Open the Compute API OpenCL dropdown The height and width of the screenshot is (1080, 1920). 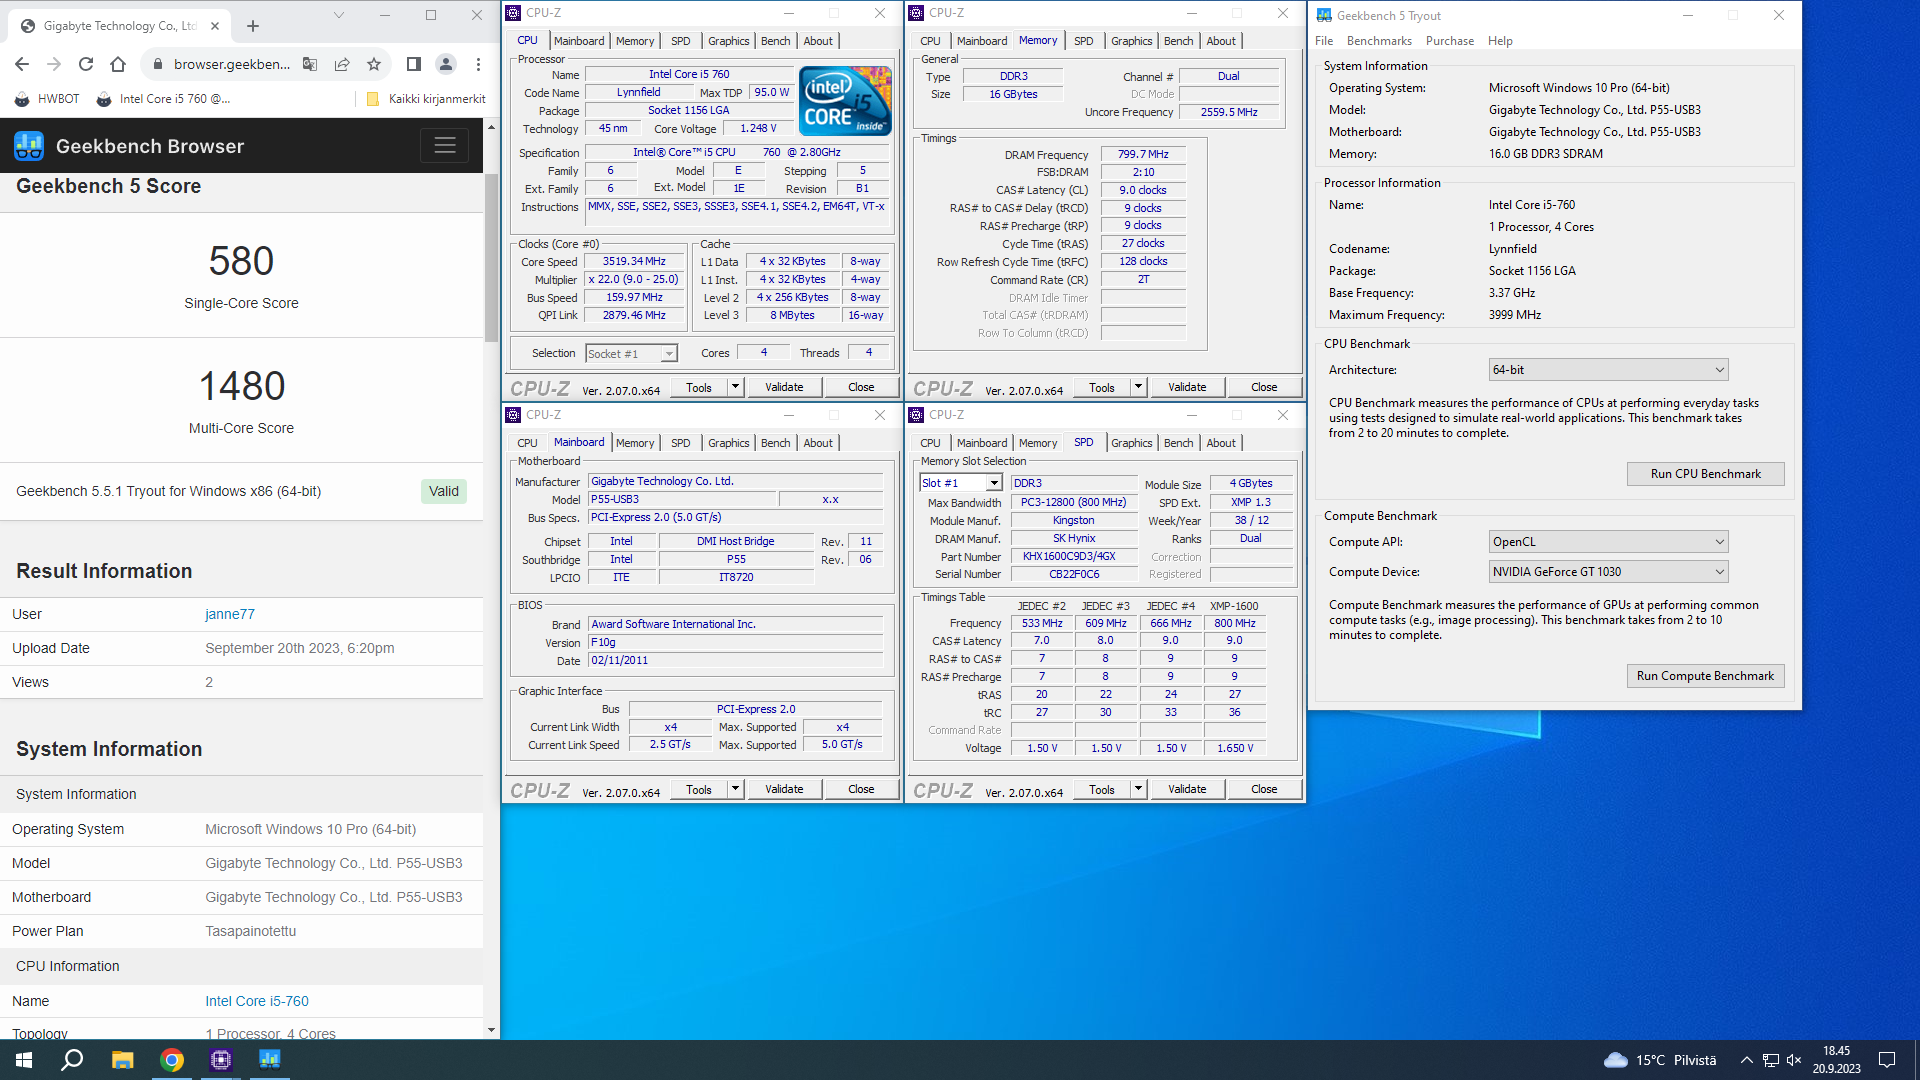pos(1608,542)
